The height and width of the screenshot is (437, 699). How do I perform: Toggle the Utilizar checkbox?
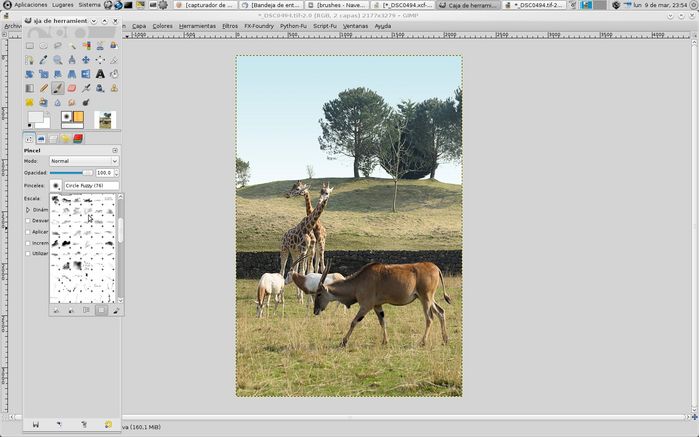28,253
